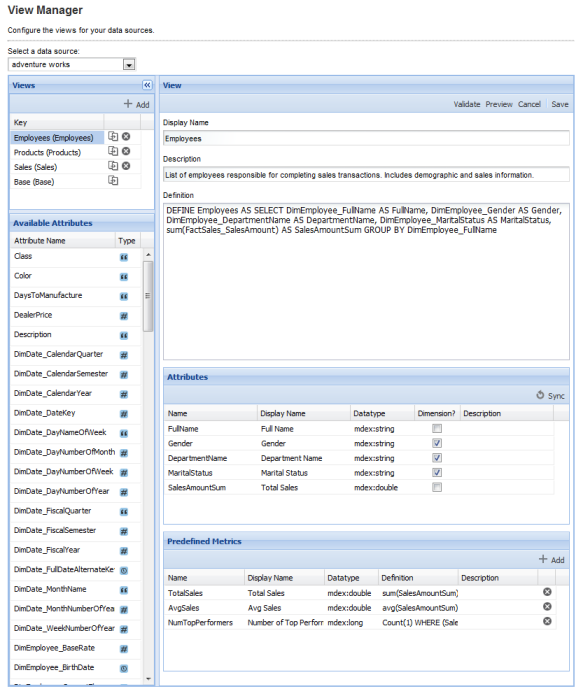
Task: Uncheck Dimension checkbox for Gender
Action: pos(437,443)
